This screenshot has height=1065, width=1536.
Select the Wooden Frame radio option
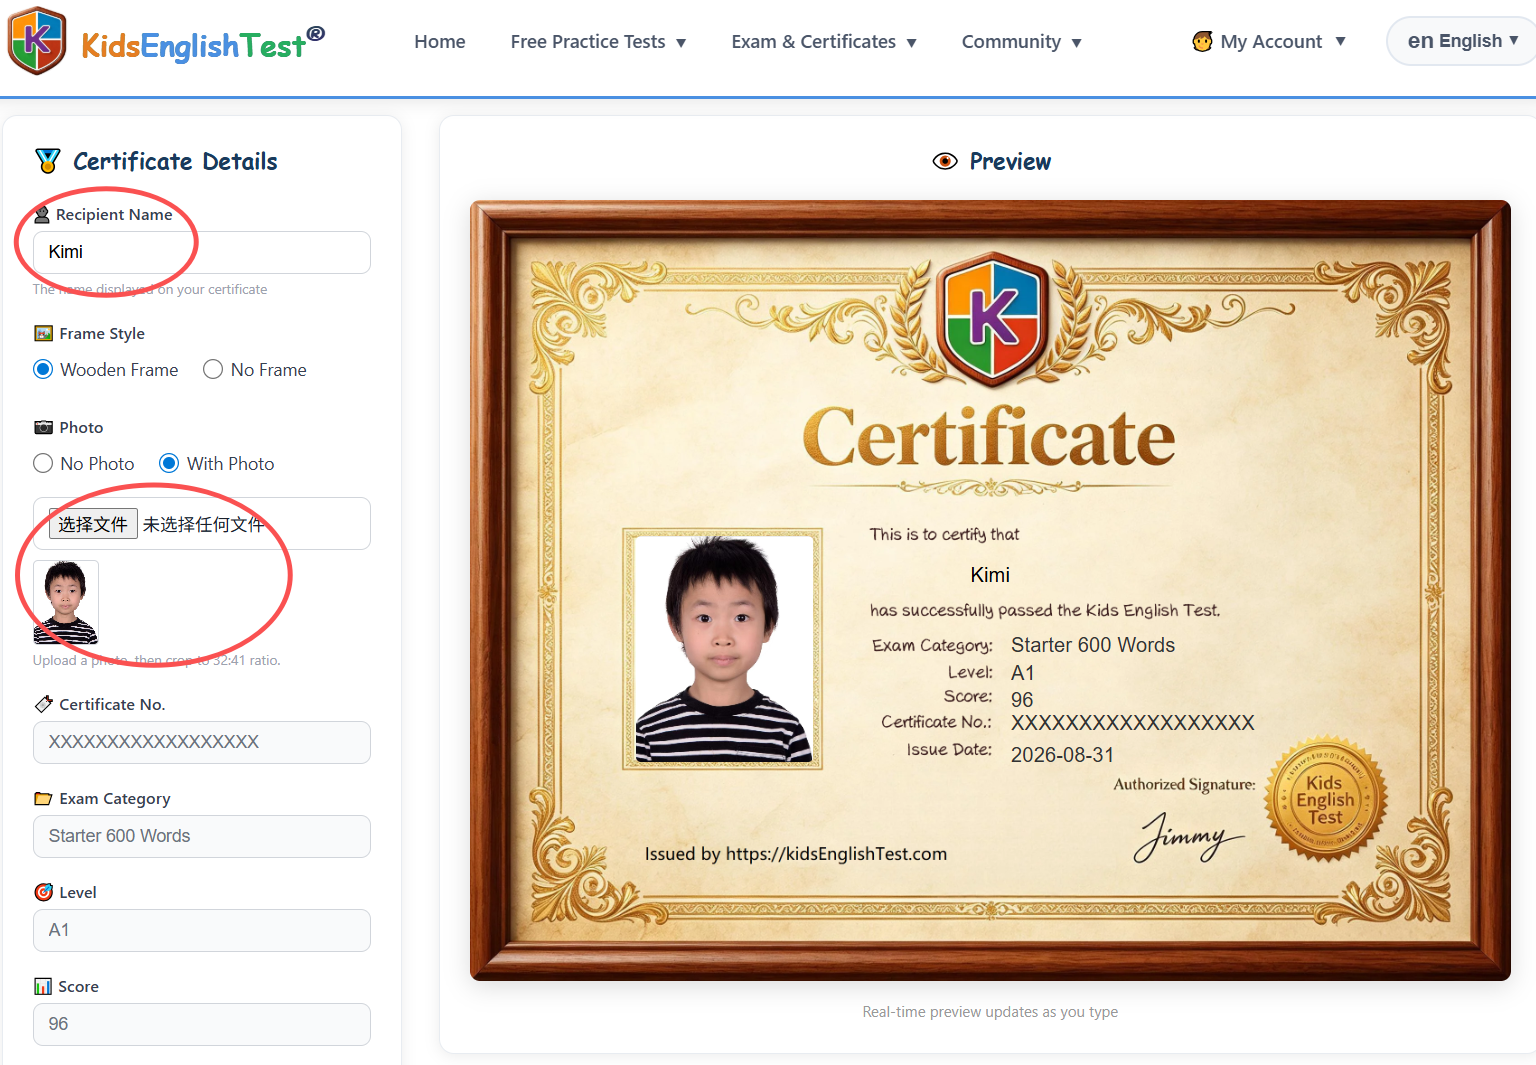click(x=43, y=369)
